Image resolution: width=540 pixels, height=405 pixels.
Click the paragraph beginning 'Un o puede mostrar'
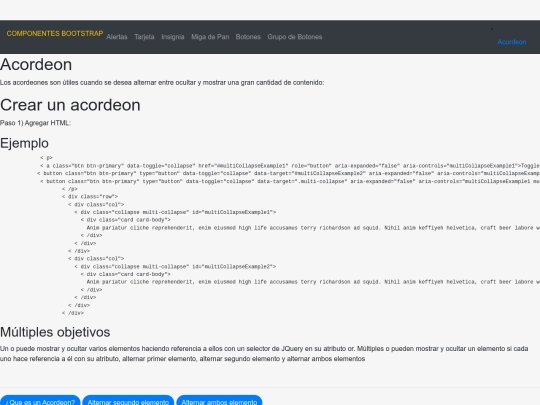point(264,354)
